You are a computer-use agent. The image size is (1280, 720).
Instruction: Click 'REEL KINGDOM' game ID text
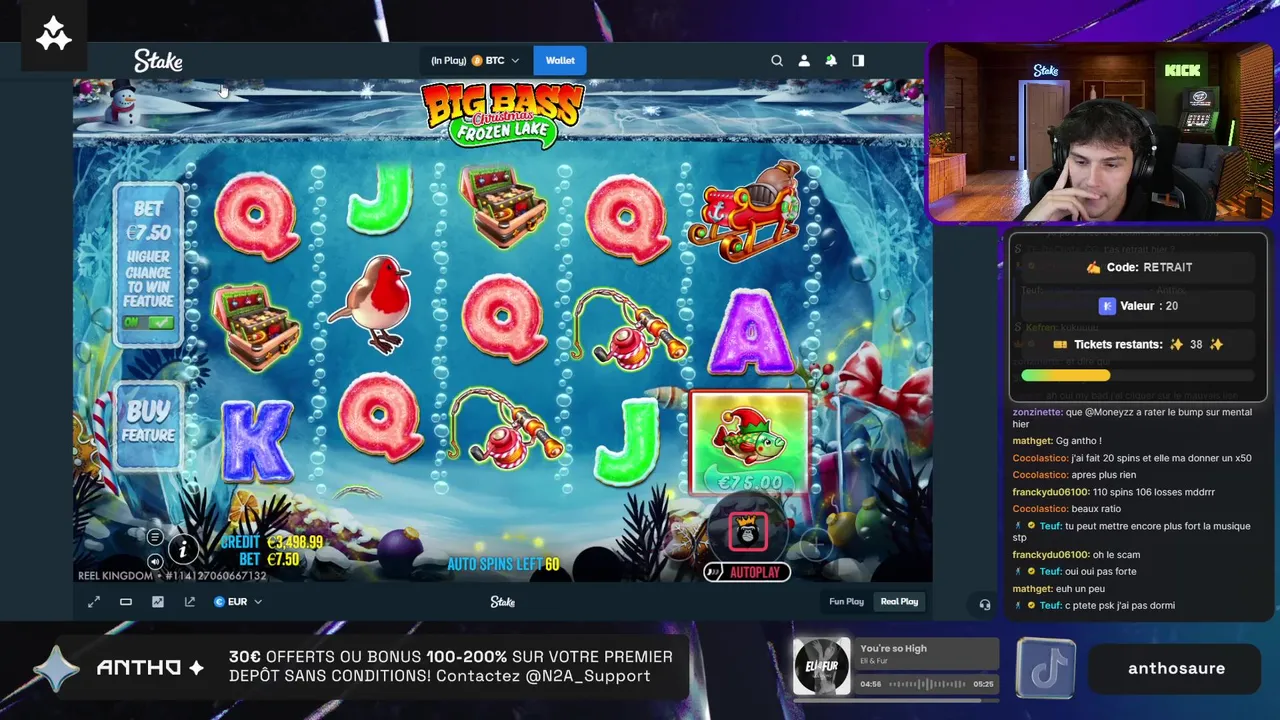tap(172, 576)
